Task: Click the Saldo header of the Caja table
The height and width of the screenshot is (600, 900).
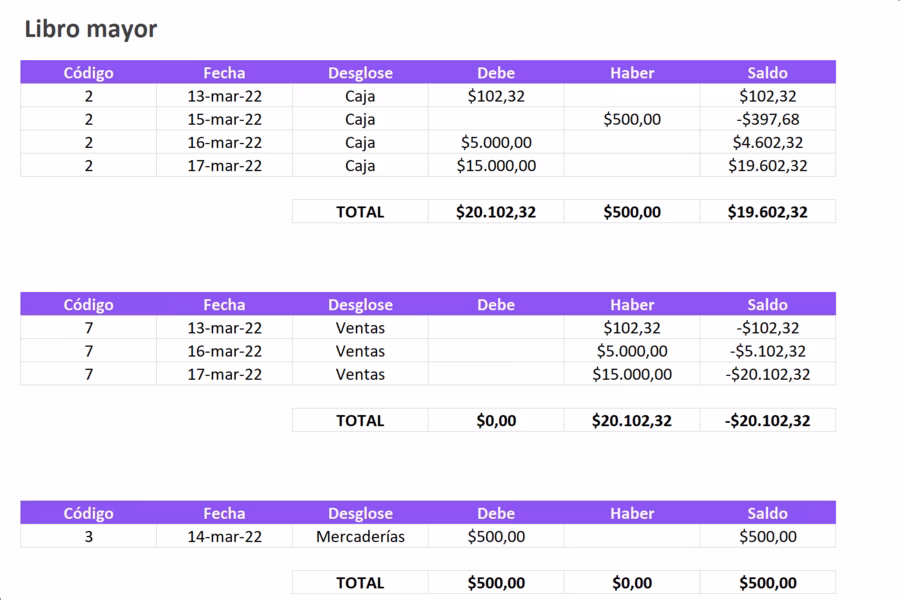Action: [767, 72]
